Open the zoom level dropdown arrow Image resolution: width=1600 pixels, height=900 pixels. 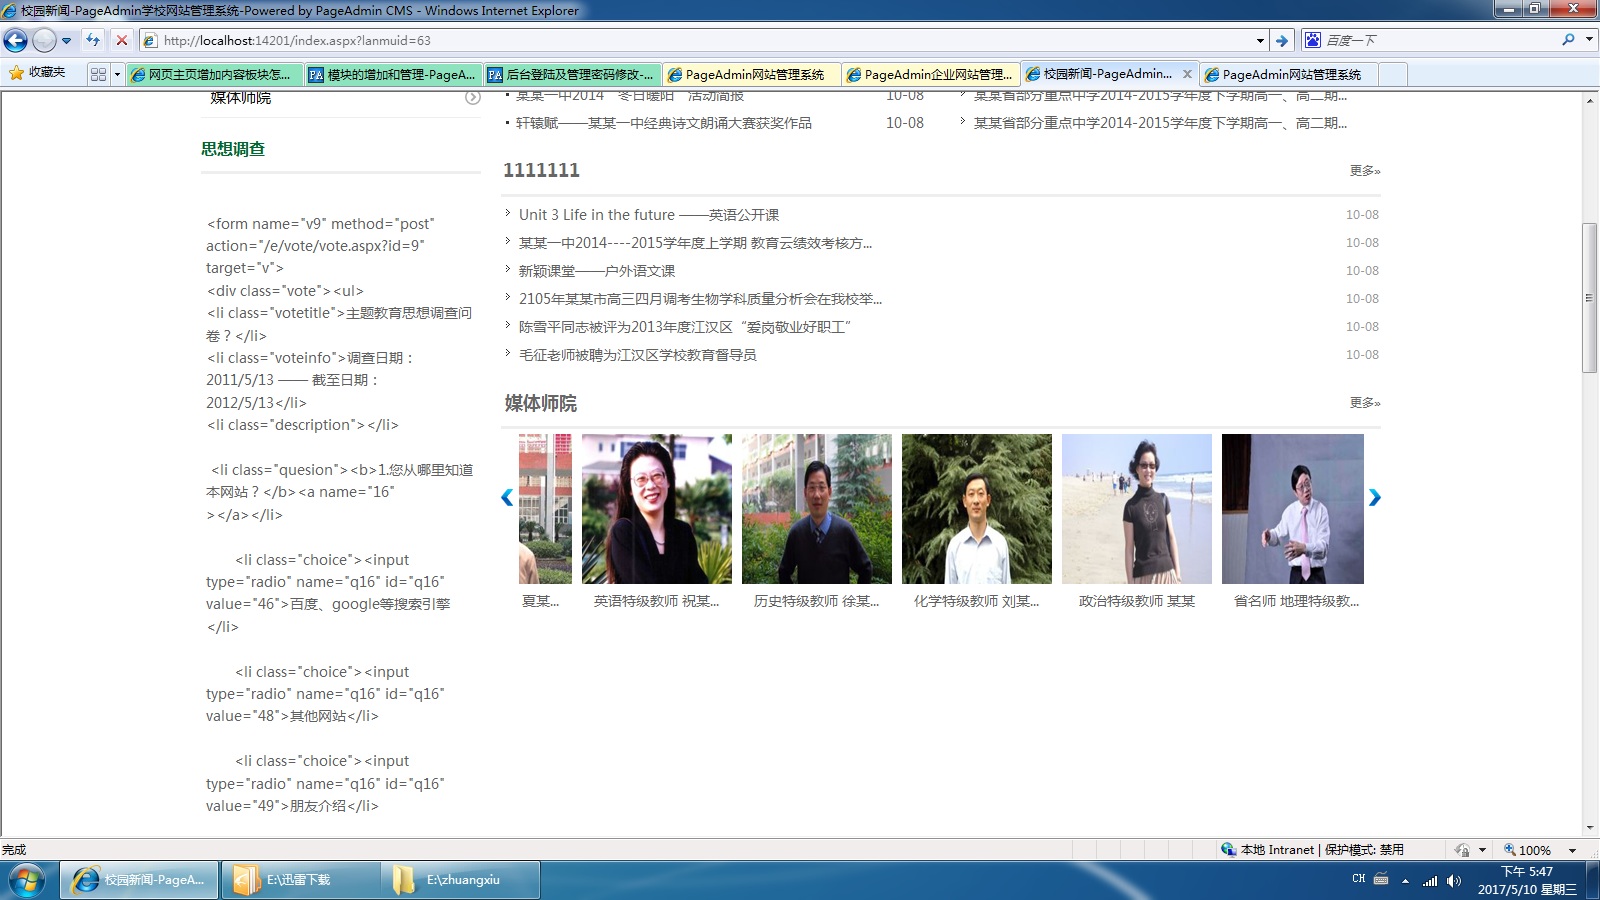pyautogui.click(x=1572, y=850)
